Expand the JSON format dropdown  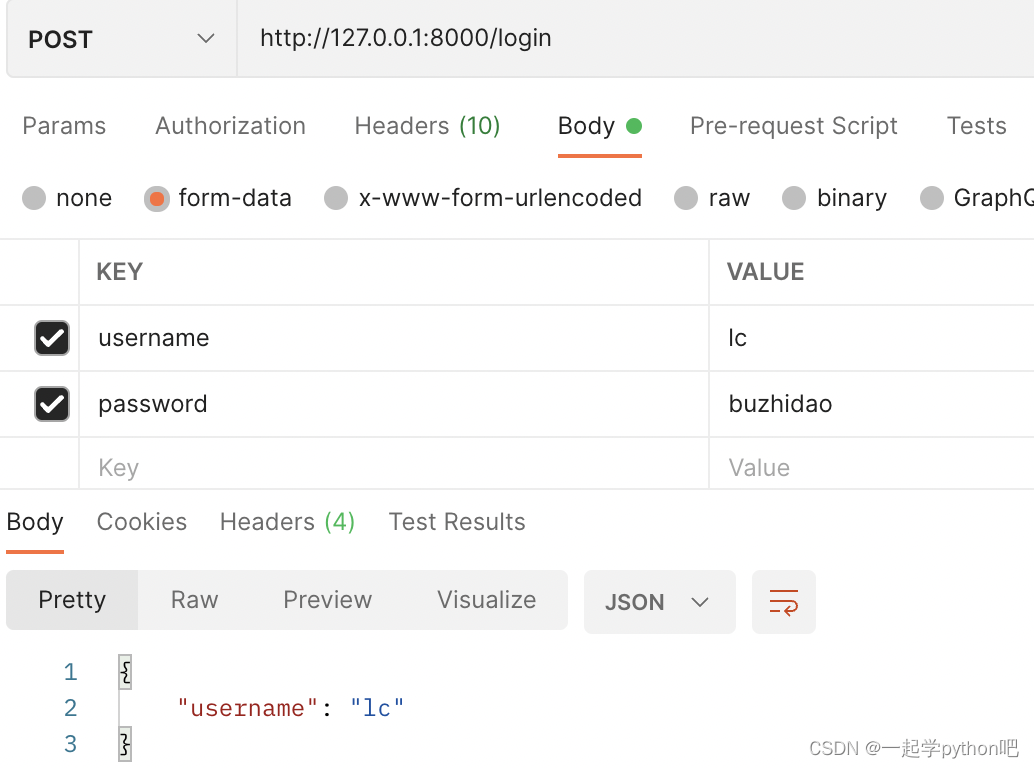point(659,602)
